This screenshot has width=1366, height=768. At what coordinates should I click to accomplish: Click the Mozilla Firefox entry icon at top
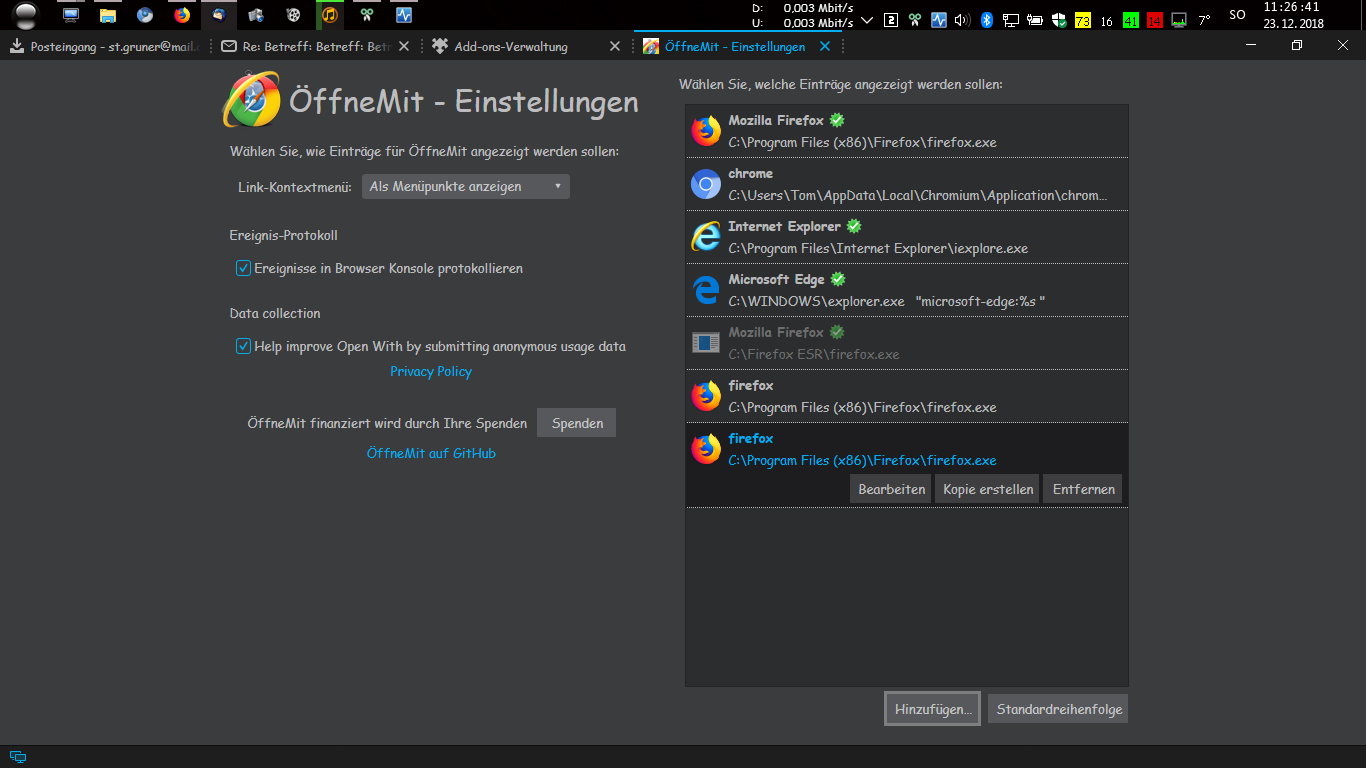[706, 131]
